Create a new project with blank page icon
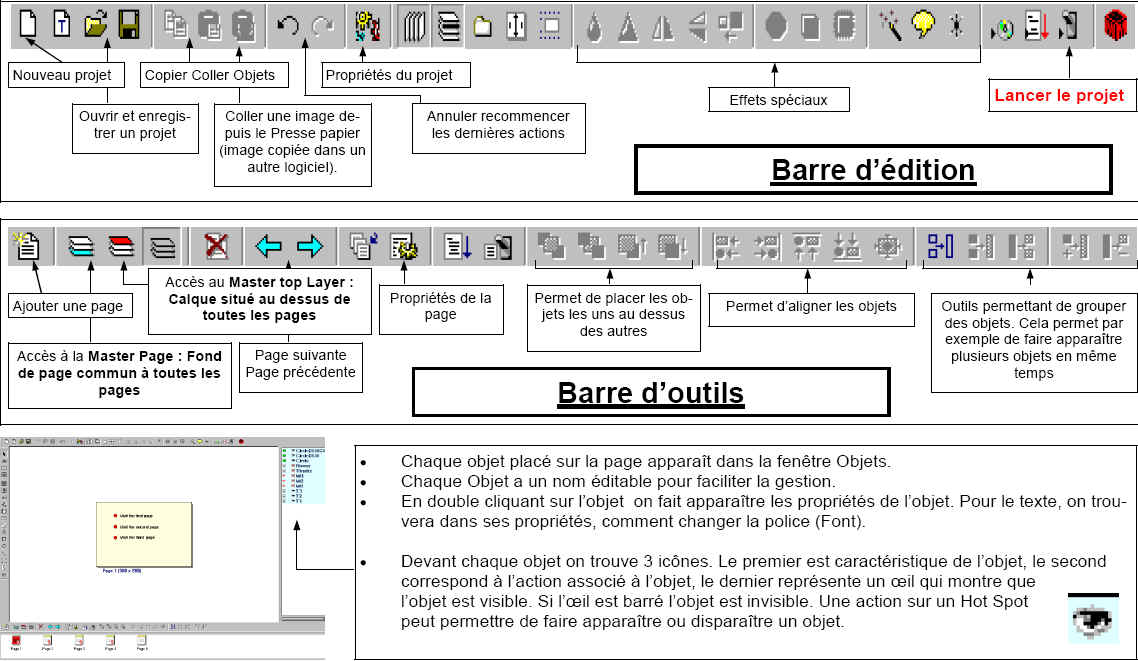The height and width of the screenshot is (661, 1138). tap(28, 24)
